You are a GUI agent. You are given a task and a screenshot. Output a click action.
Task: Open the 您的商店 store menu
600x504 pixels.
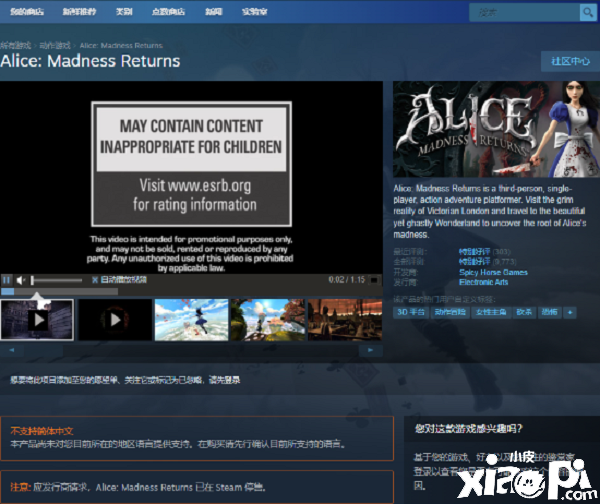click(26, 12)
